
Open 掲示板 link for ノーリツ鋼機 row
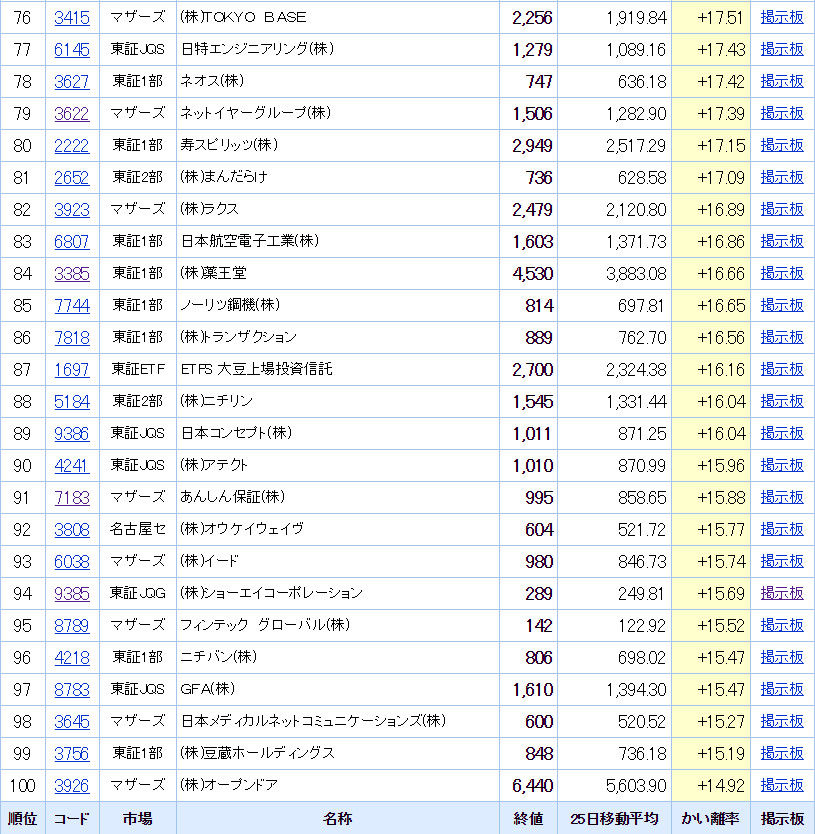tap(782, 305)
